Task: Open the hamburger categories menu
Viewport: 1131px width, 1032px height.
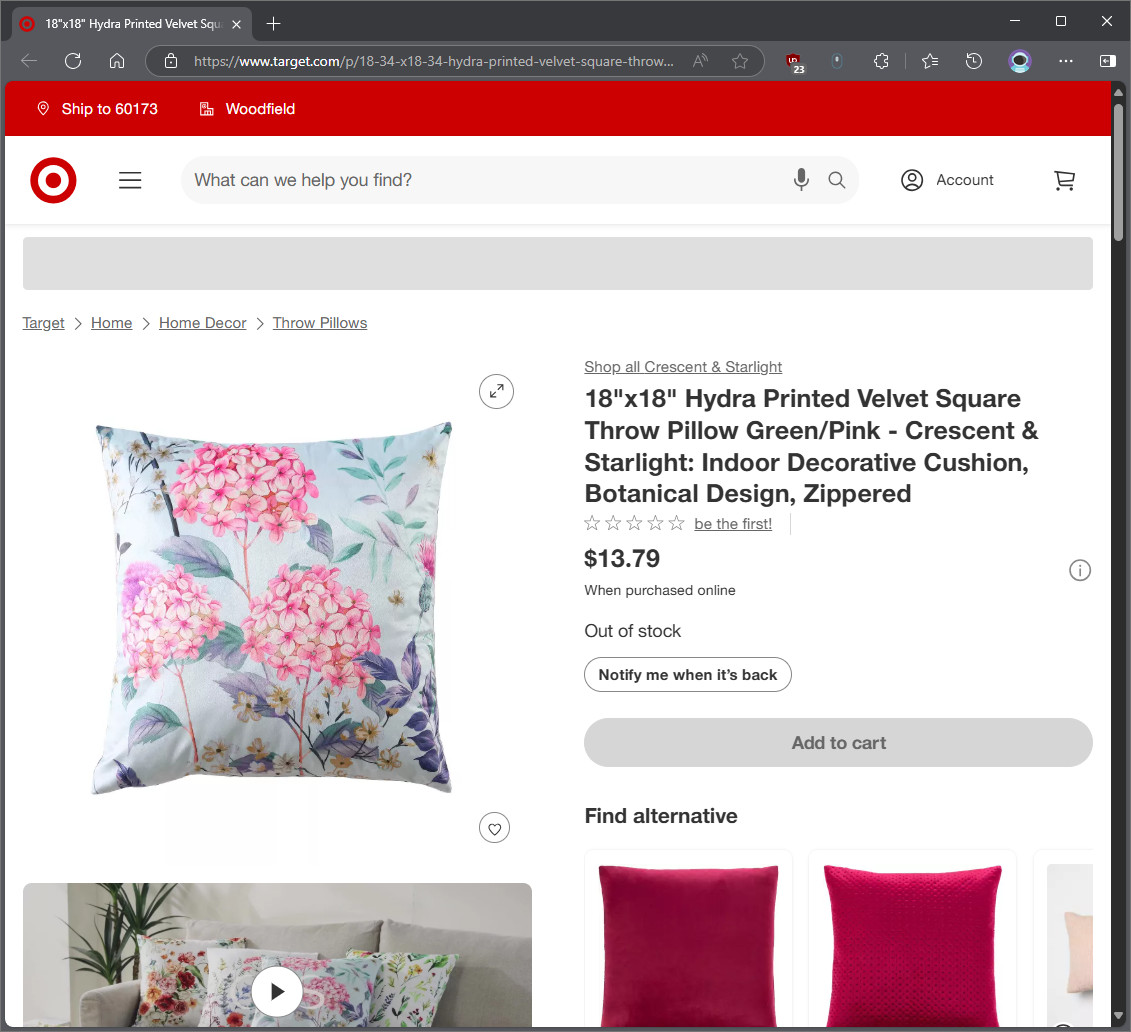Action: pos(130,180)
